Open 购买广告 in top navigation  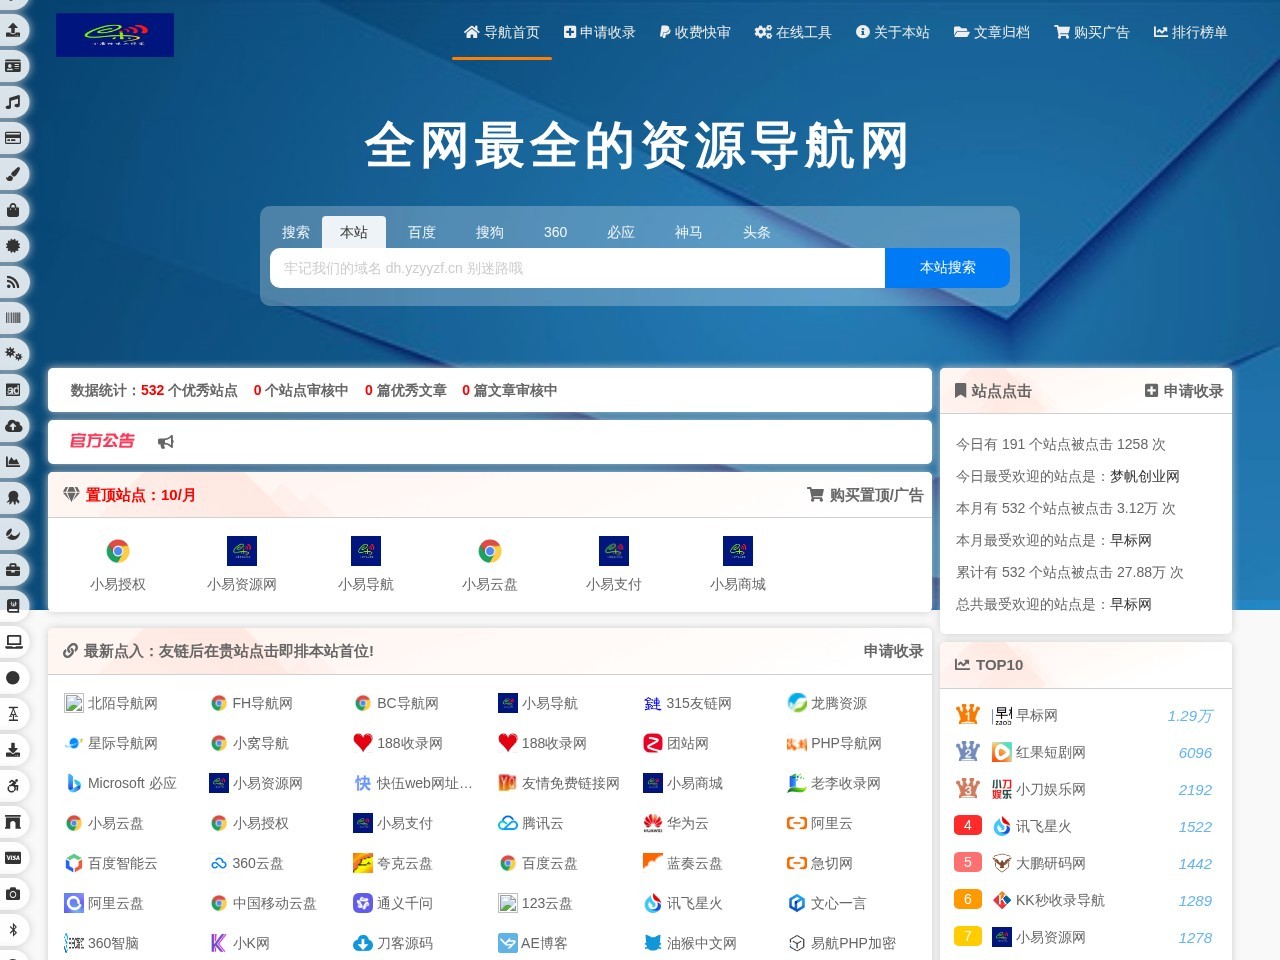coord(1092,32)
